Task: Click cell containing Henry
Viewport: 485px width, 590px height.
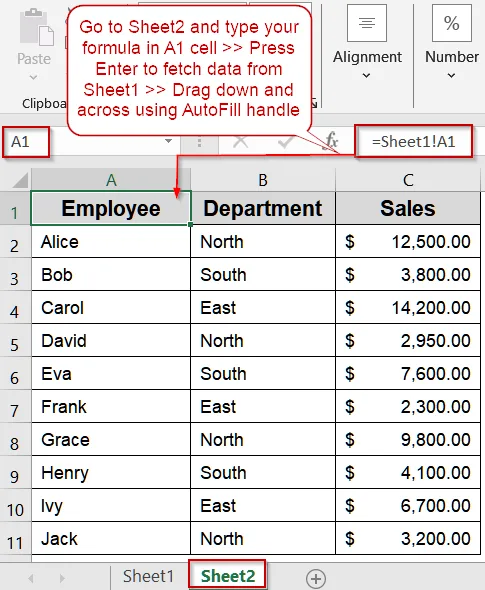Action: pyautogui.click(x=111, y=473)
